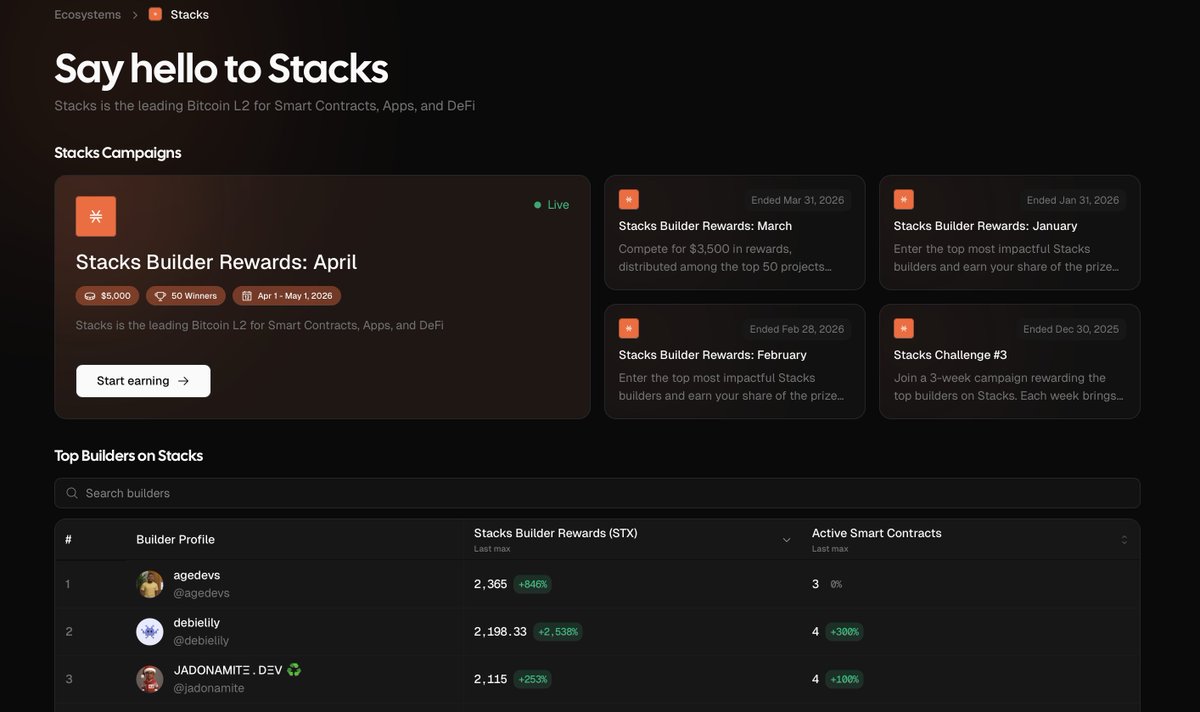Click 2,115 rewards value
This screenshot has height=712, width=1200.
click(491, 680)
